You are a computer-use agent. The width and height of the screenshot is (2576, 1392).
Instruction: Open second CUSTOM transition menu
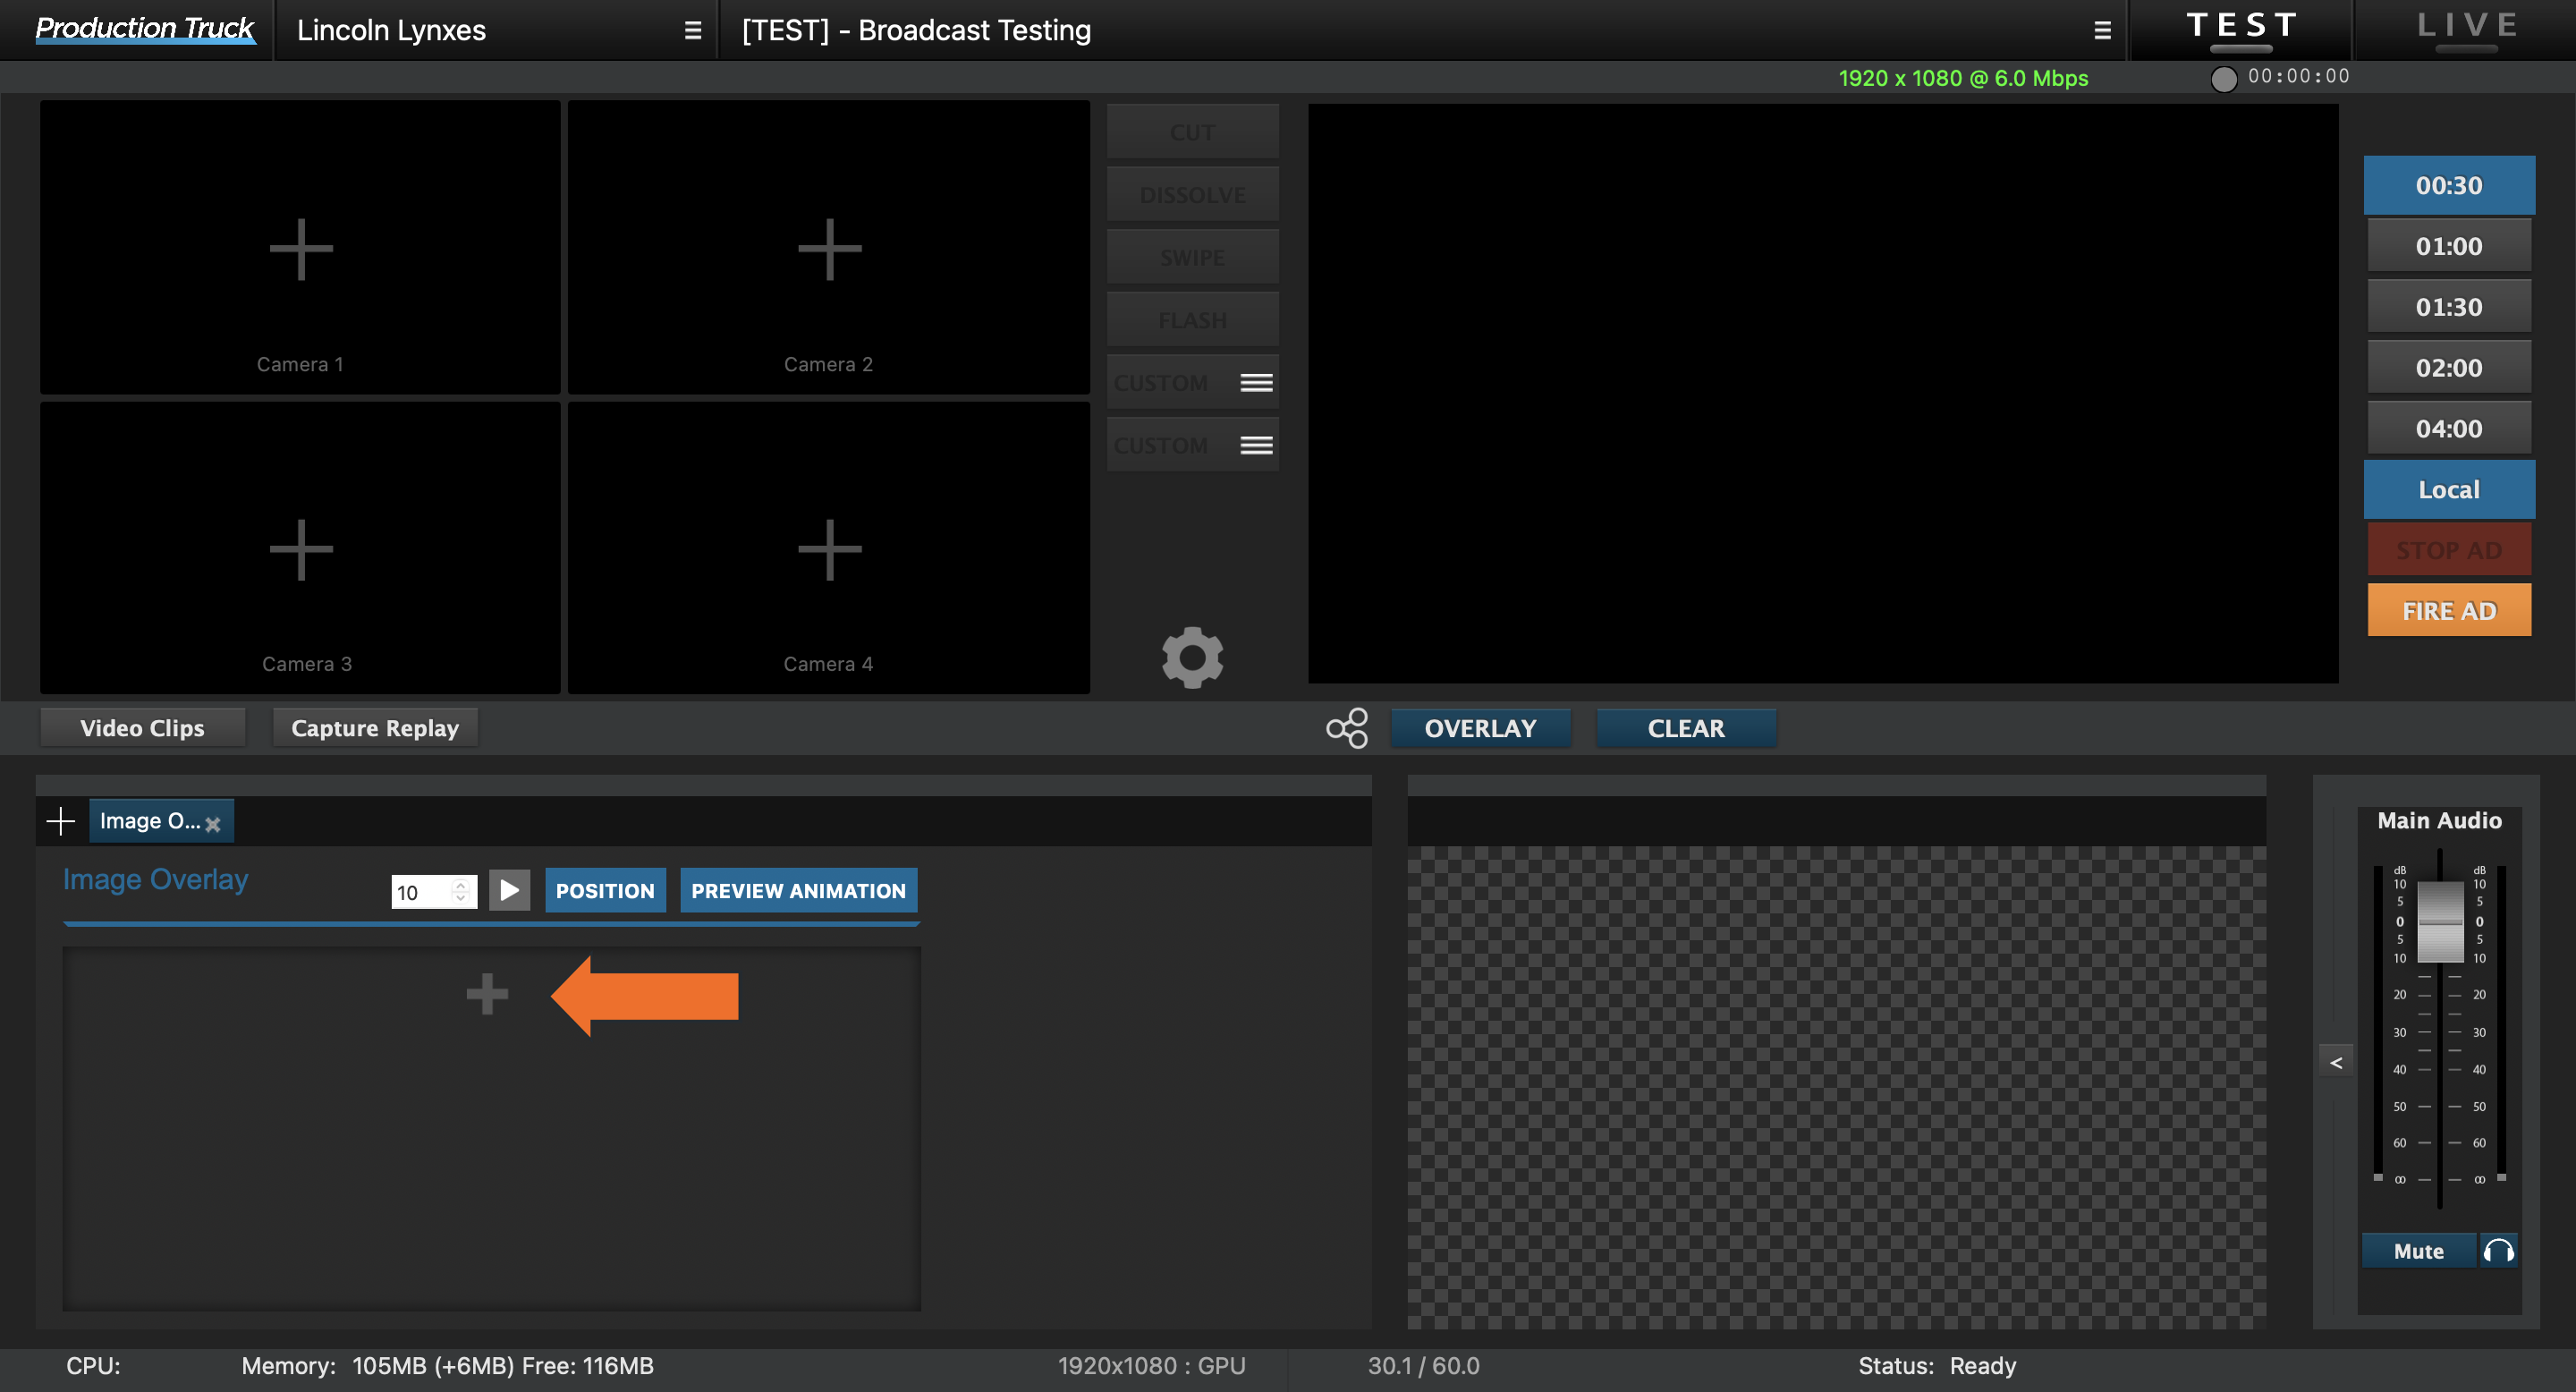1256,445
